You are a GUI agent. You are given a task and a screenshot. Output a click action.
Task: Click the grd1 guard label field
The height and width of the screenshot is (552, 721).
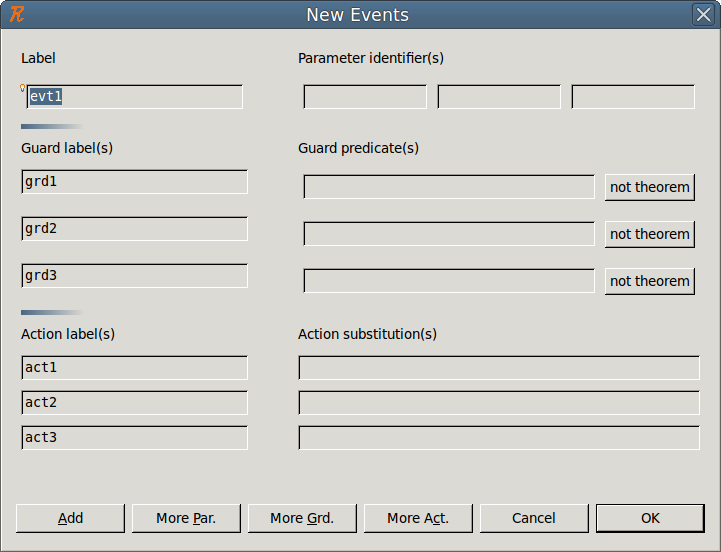click(x=134, y=182)
